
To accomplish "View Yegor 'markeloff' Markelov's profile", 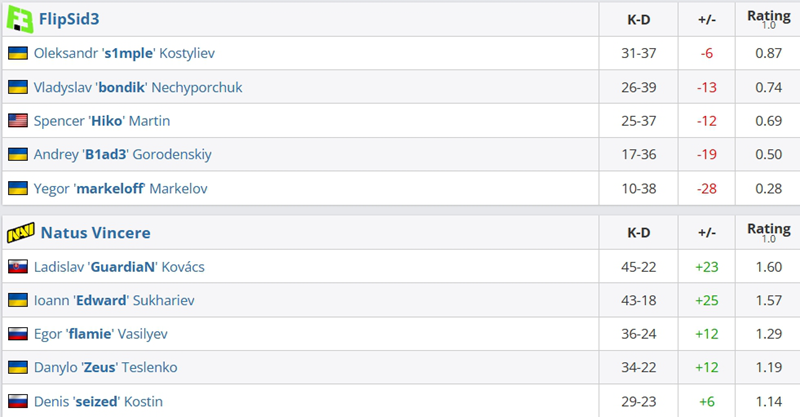I will [119, 188].
